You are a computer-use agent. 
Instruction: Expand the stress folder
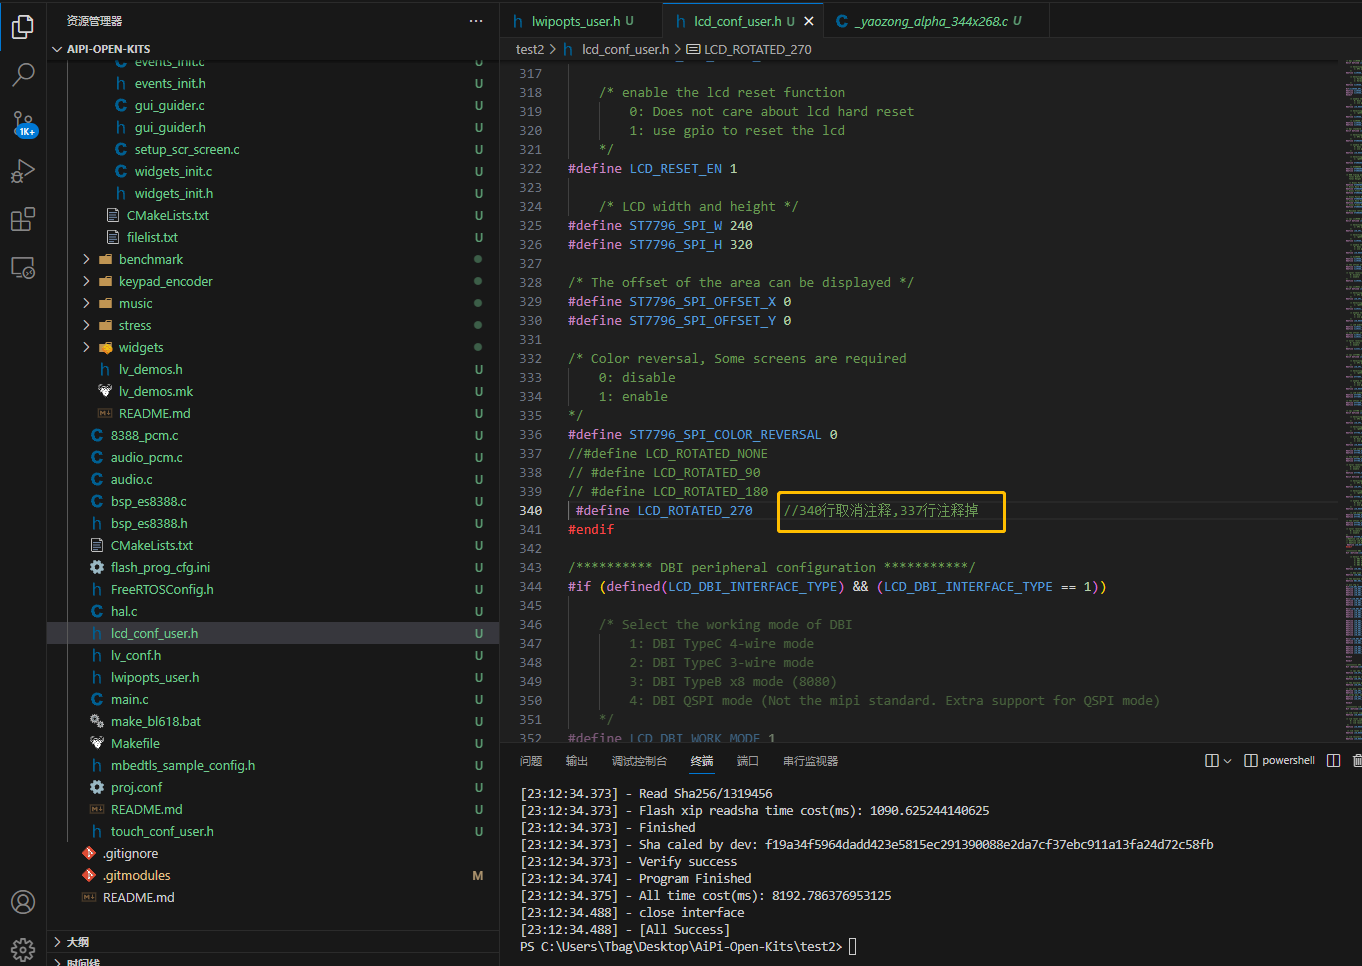coord(86,325)
